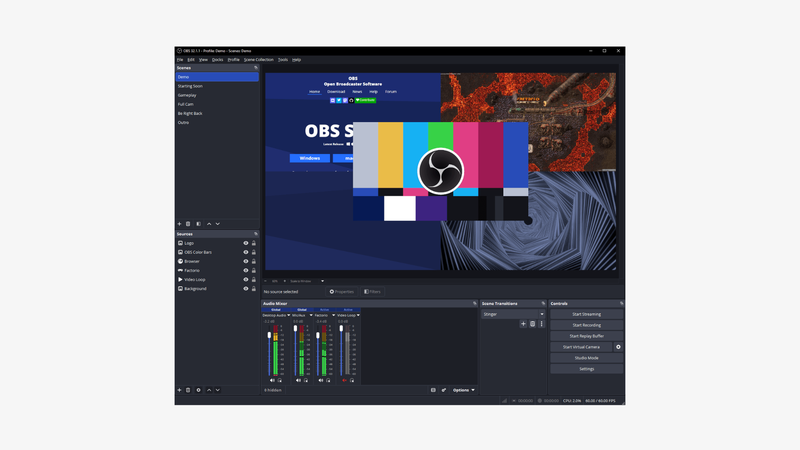Pop out the Scene Transitions dock icon
Screen dimensions: 800x450
[x=543, y=304]
